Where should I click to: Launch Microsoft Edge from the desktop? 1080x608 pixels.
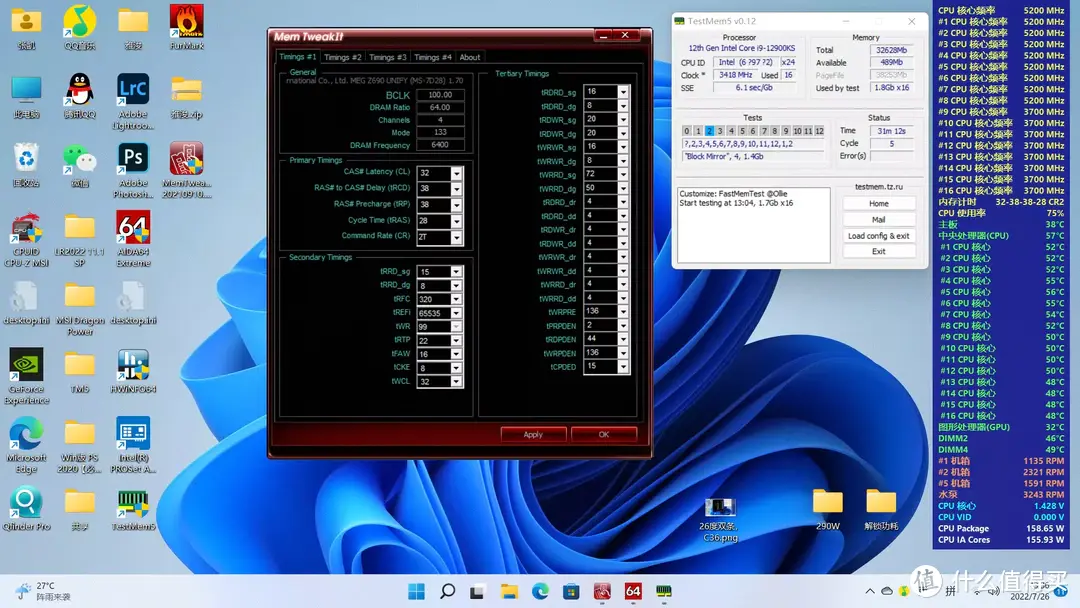click(26, 445)
